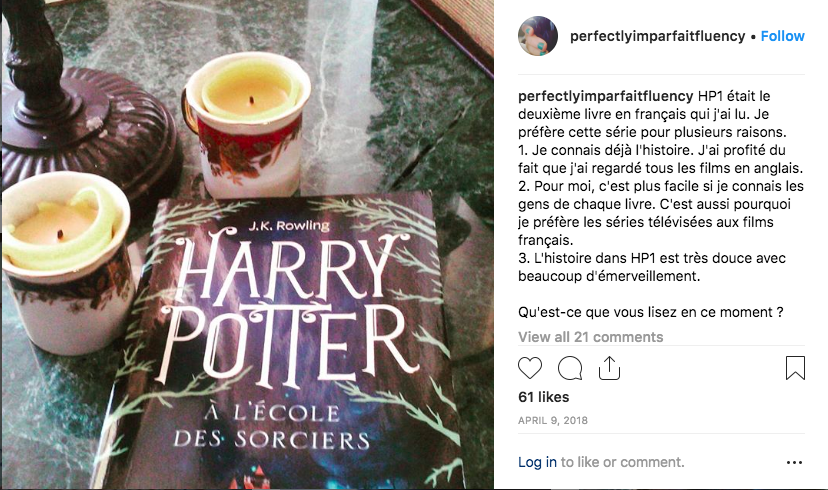Image resolution: width=828 pixels, height=490 pixels.
Task: Click the Log in link
Action: coord(537,463)
